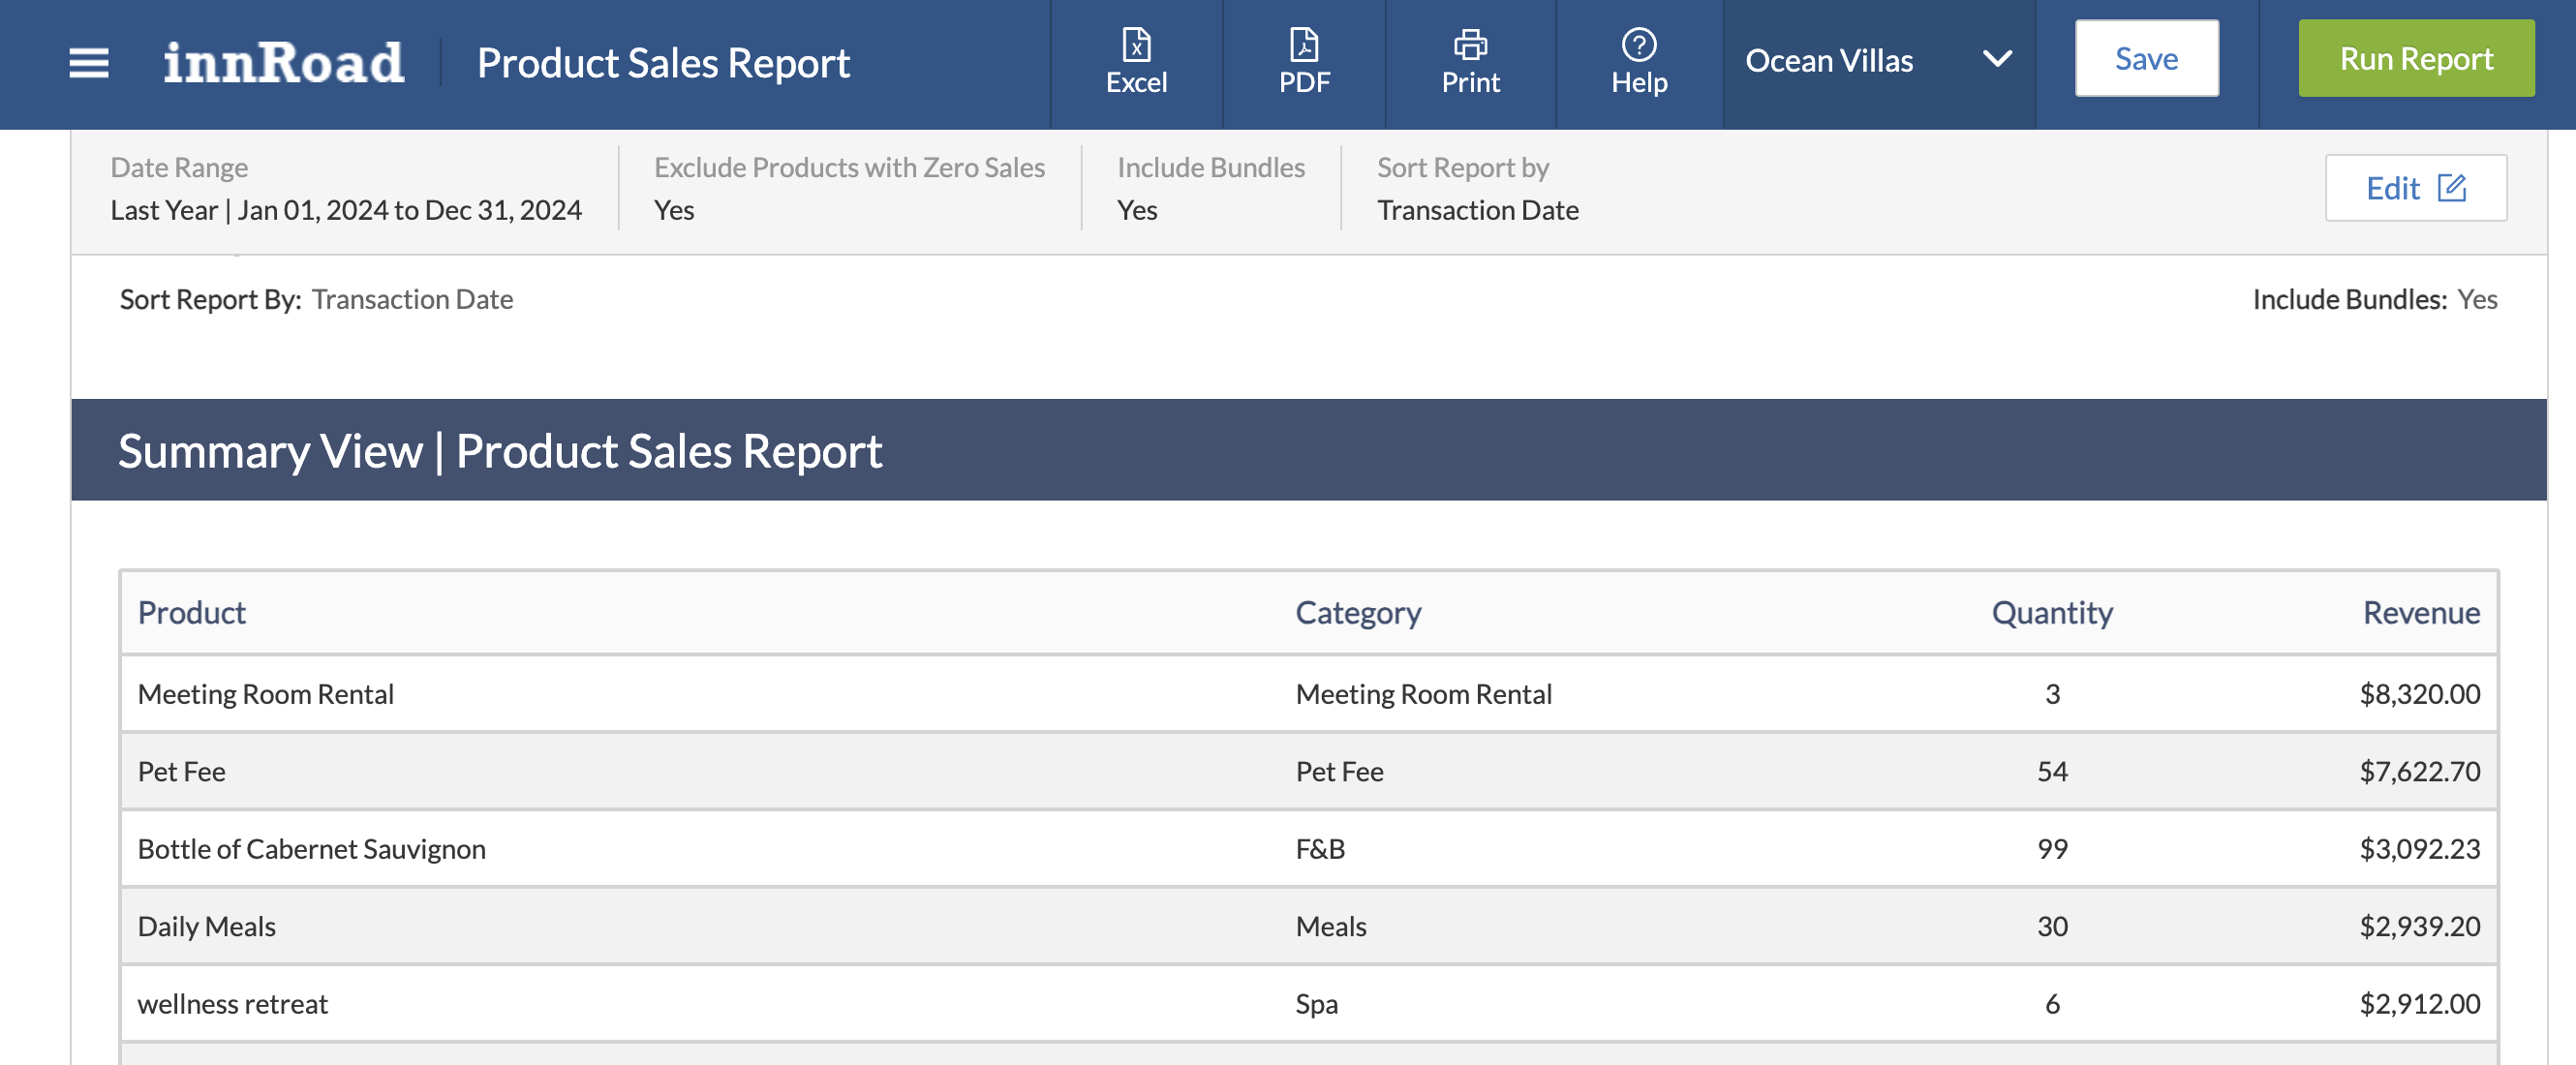The height and width of the screenshot is (1065, 2576).
Task: Select the Meeting Room Rental product row
Action: 265,694
